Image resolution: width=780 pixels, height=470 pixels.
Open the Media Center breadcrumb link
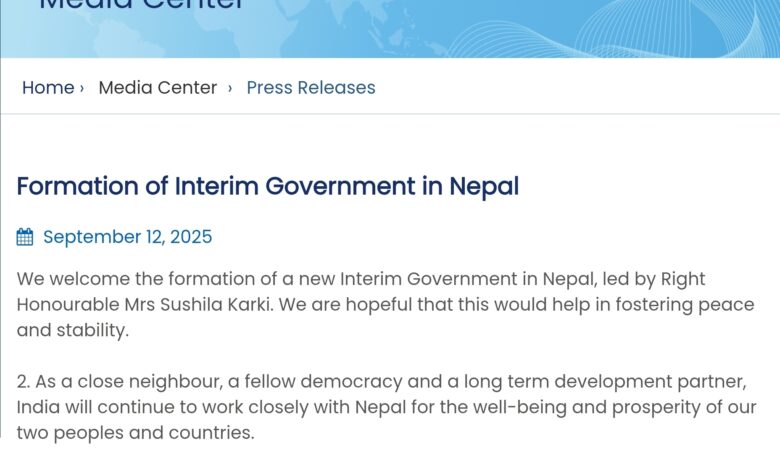pos(157,88)
